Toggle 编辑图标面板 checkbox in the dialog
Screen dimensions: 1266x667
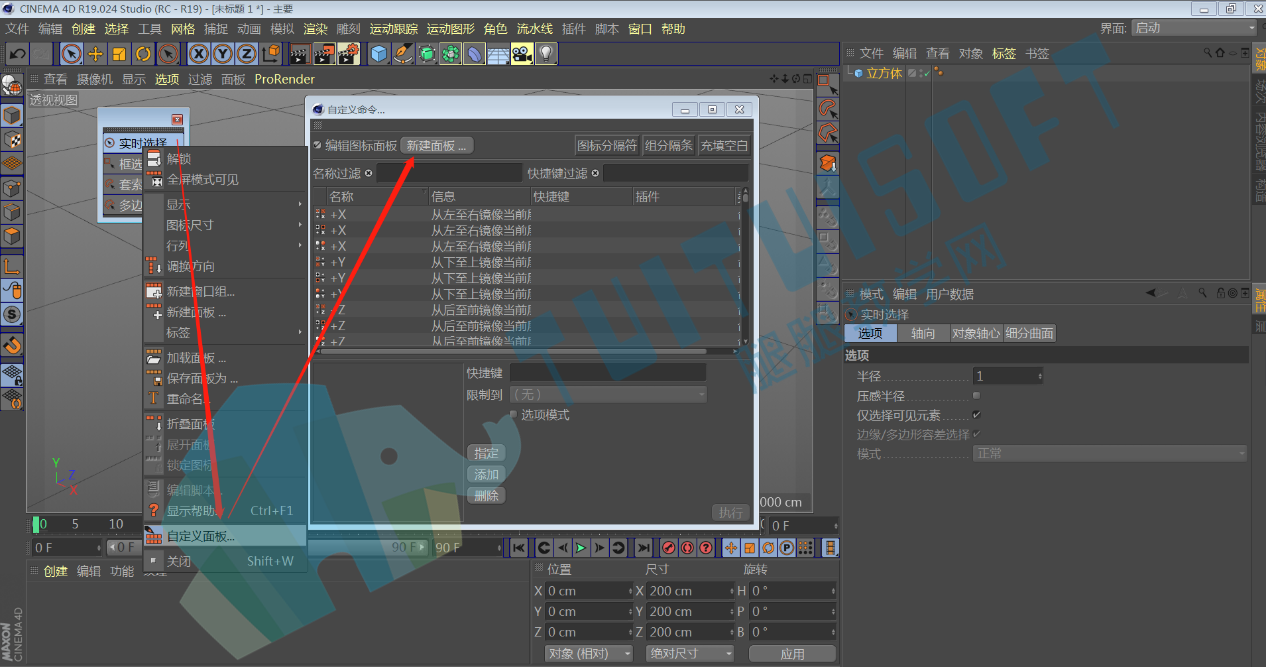(318, 146)
